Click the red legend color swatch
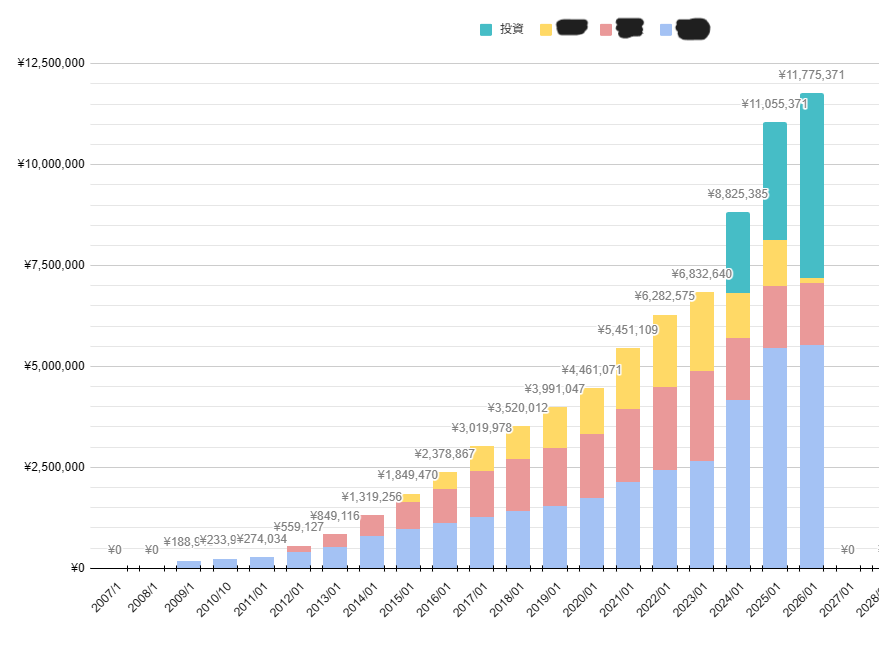The height and width of the screenshot is (646, 879). (606, 30)
